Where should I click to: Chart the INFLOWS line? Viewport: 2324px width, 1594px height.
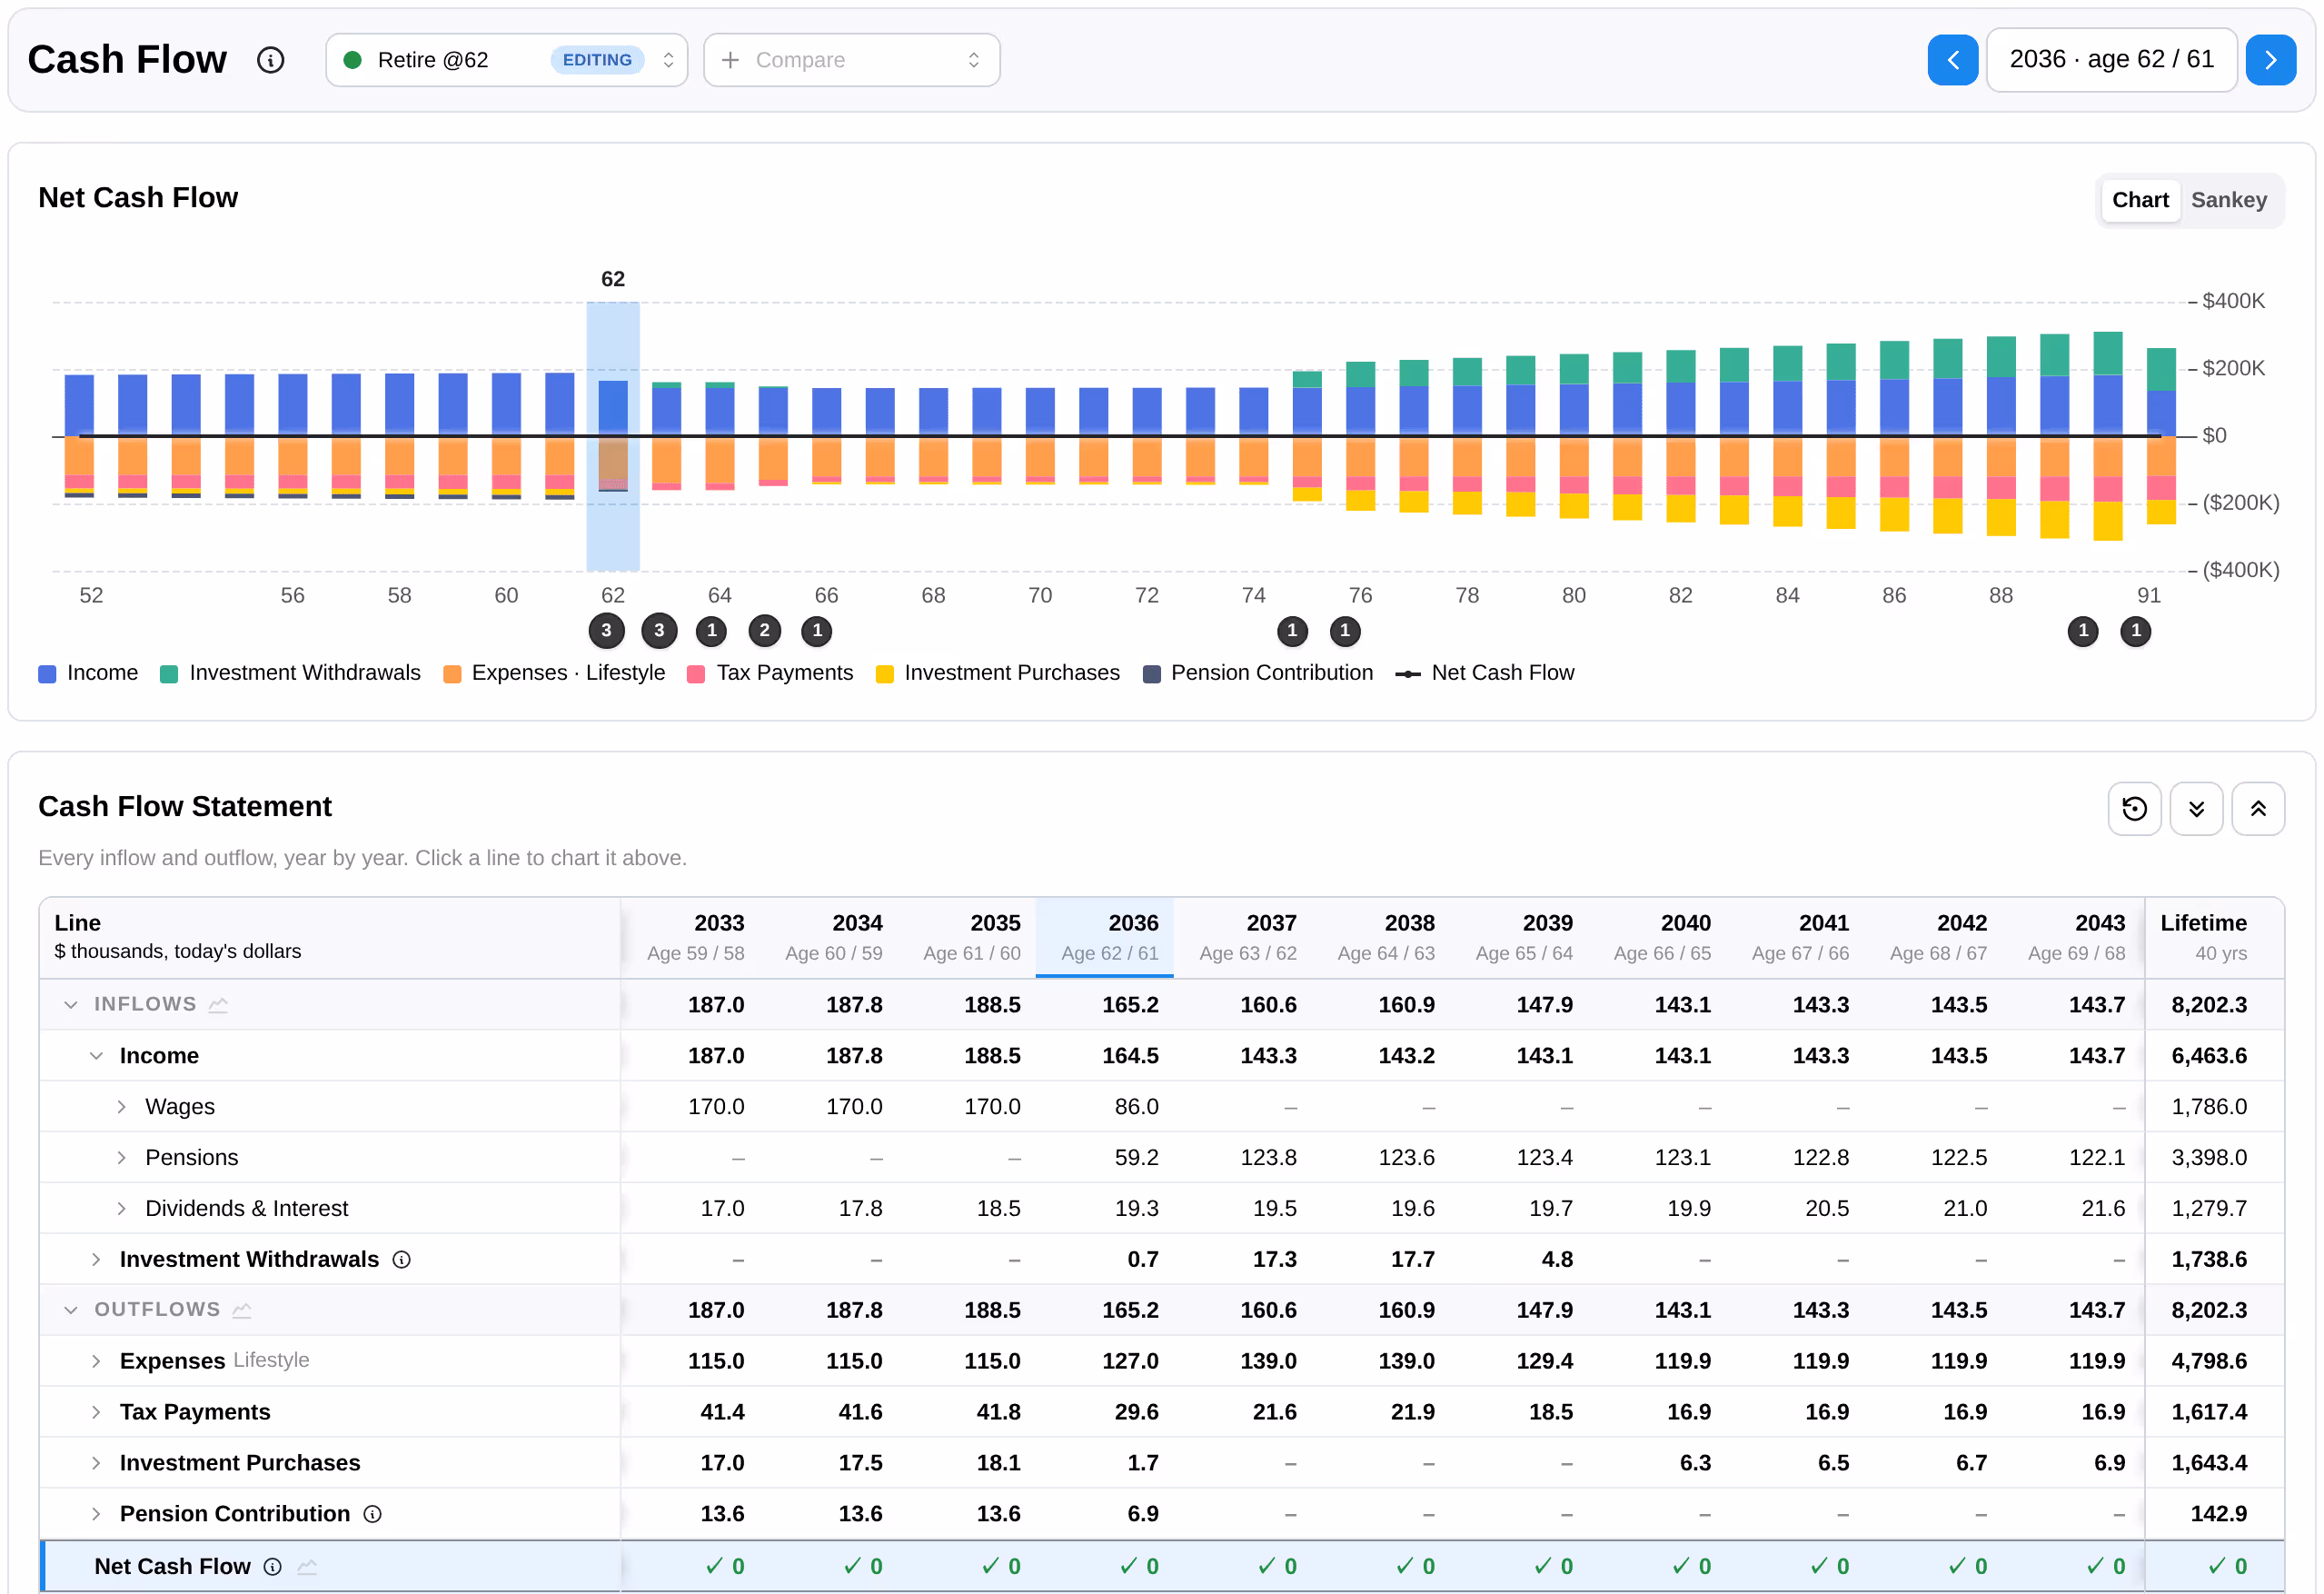pos(218,1004)
